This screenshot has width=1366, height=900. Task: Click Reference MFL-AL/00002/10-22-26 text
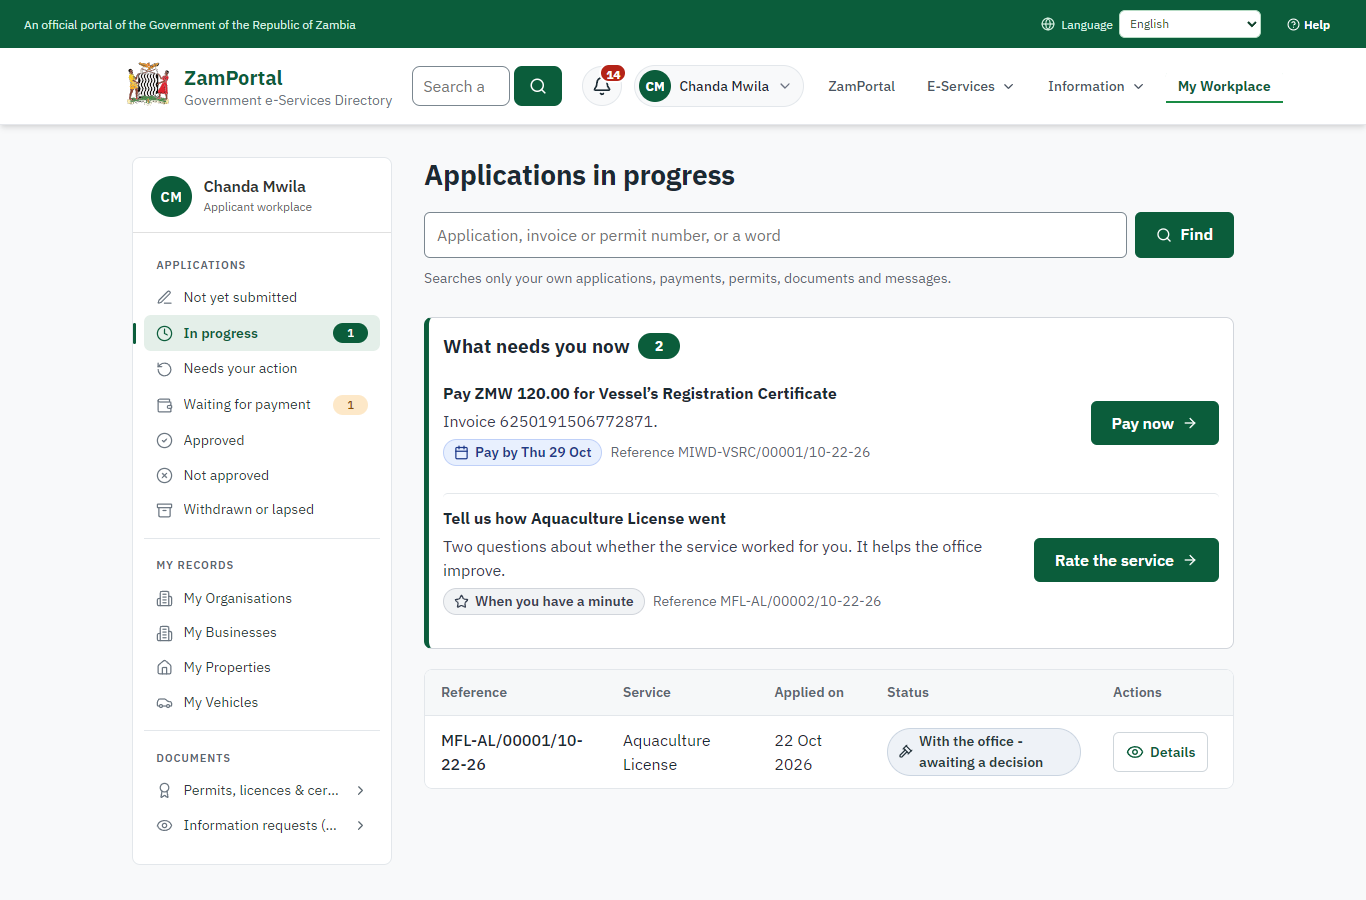pos(767,601)
